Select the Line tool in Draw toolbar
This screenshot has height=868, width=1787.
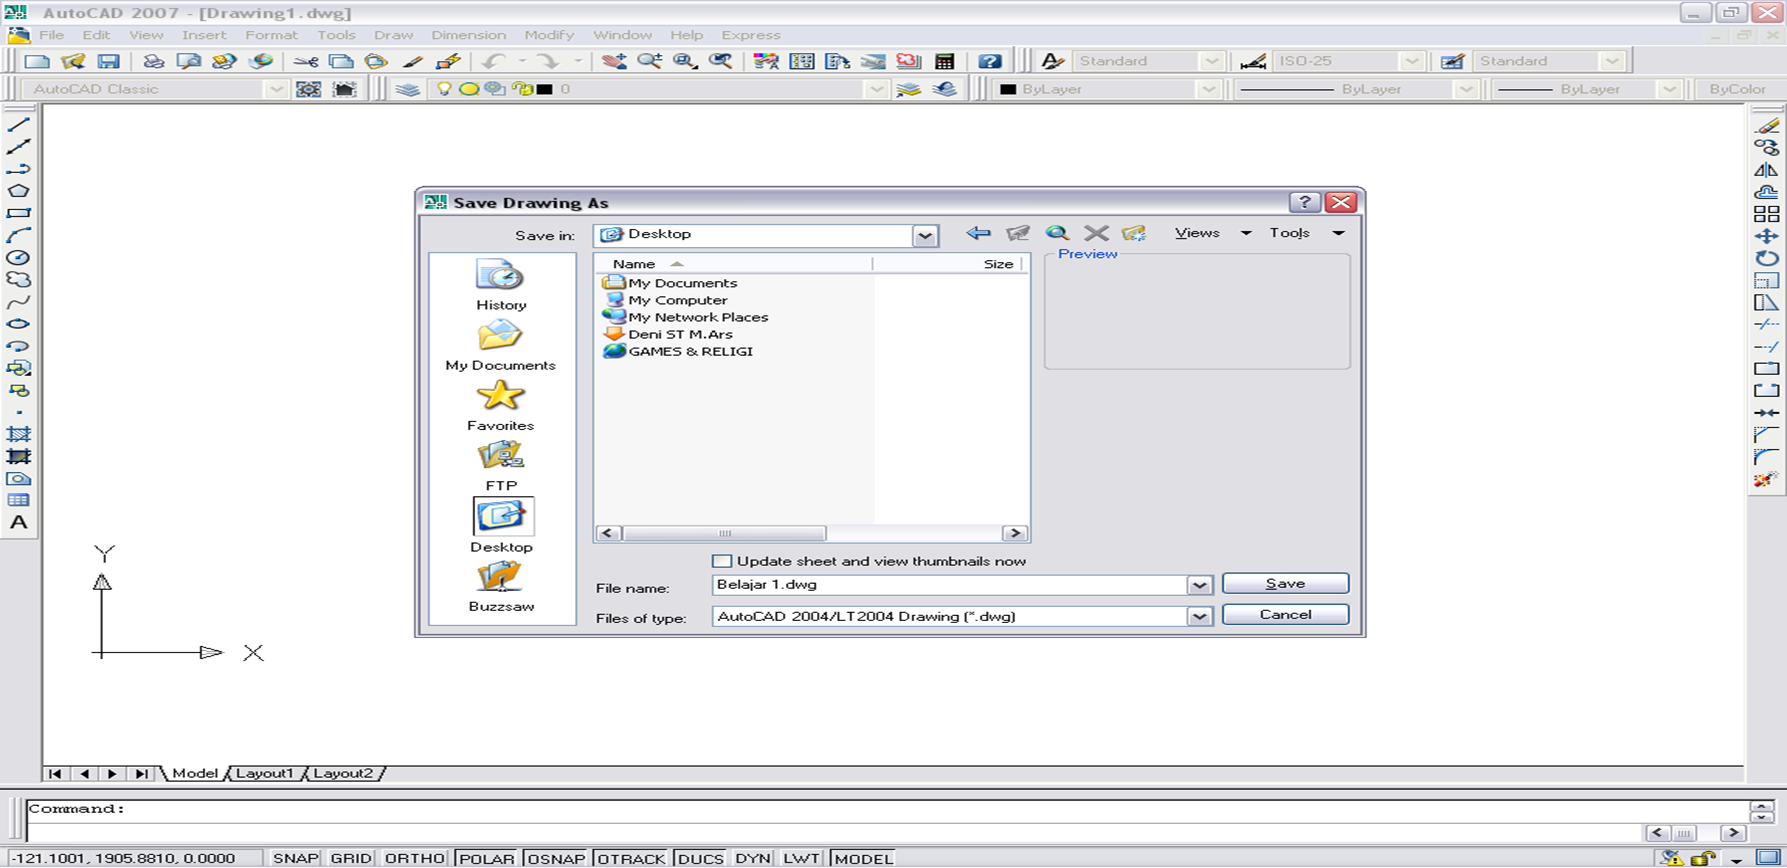18,125
